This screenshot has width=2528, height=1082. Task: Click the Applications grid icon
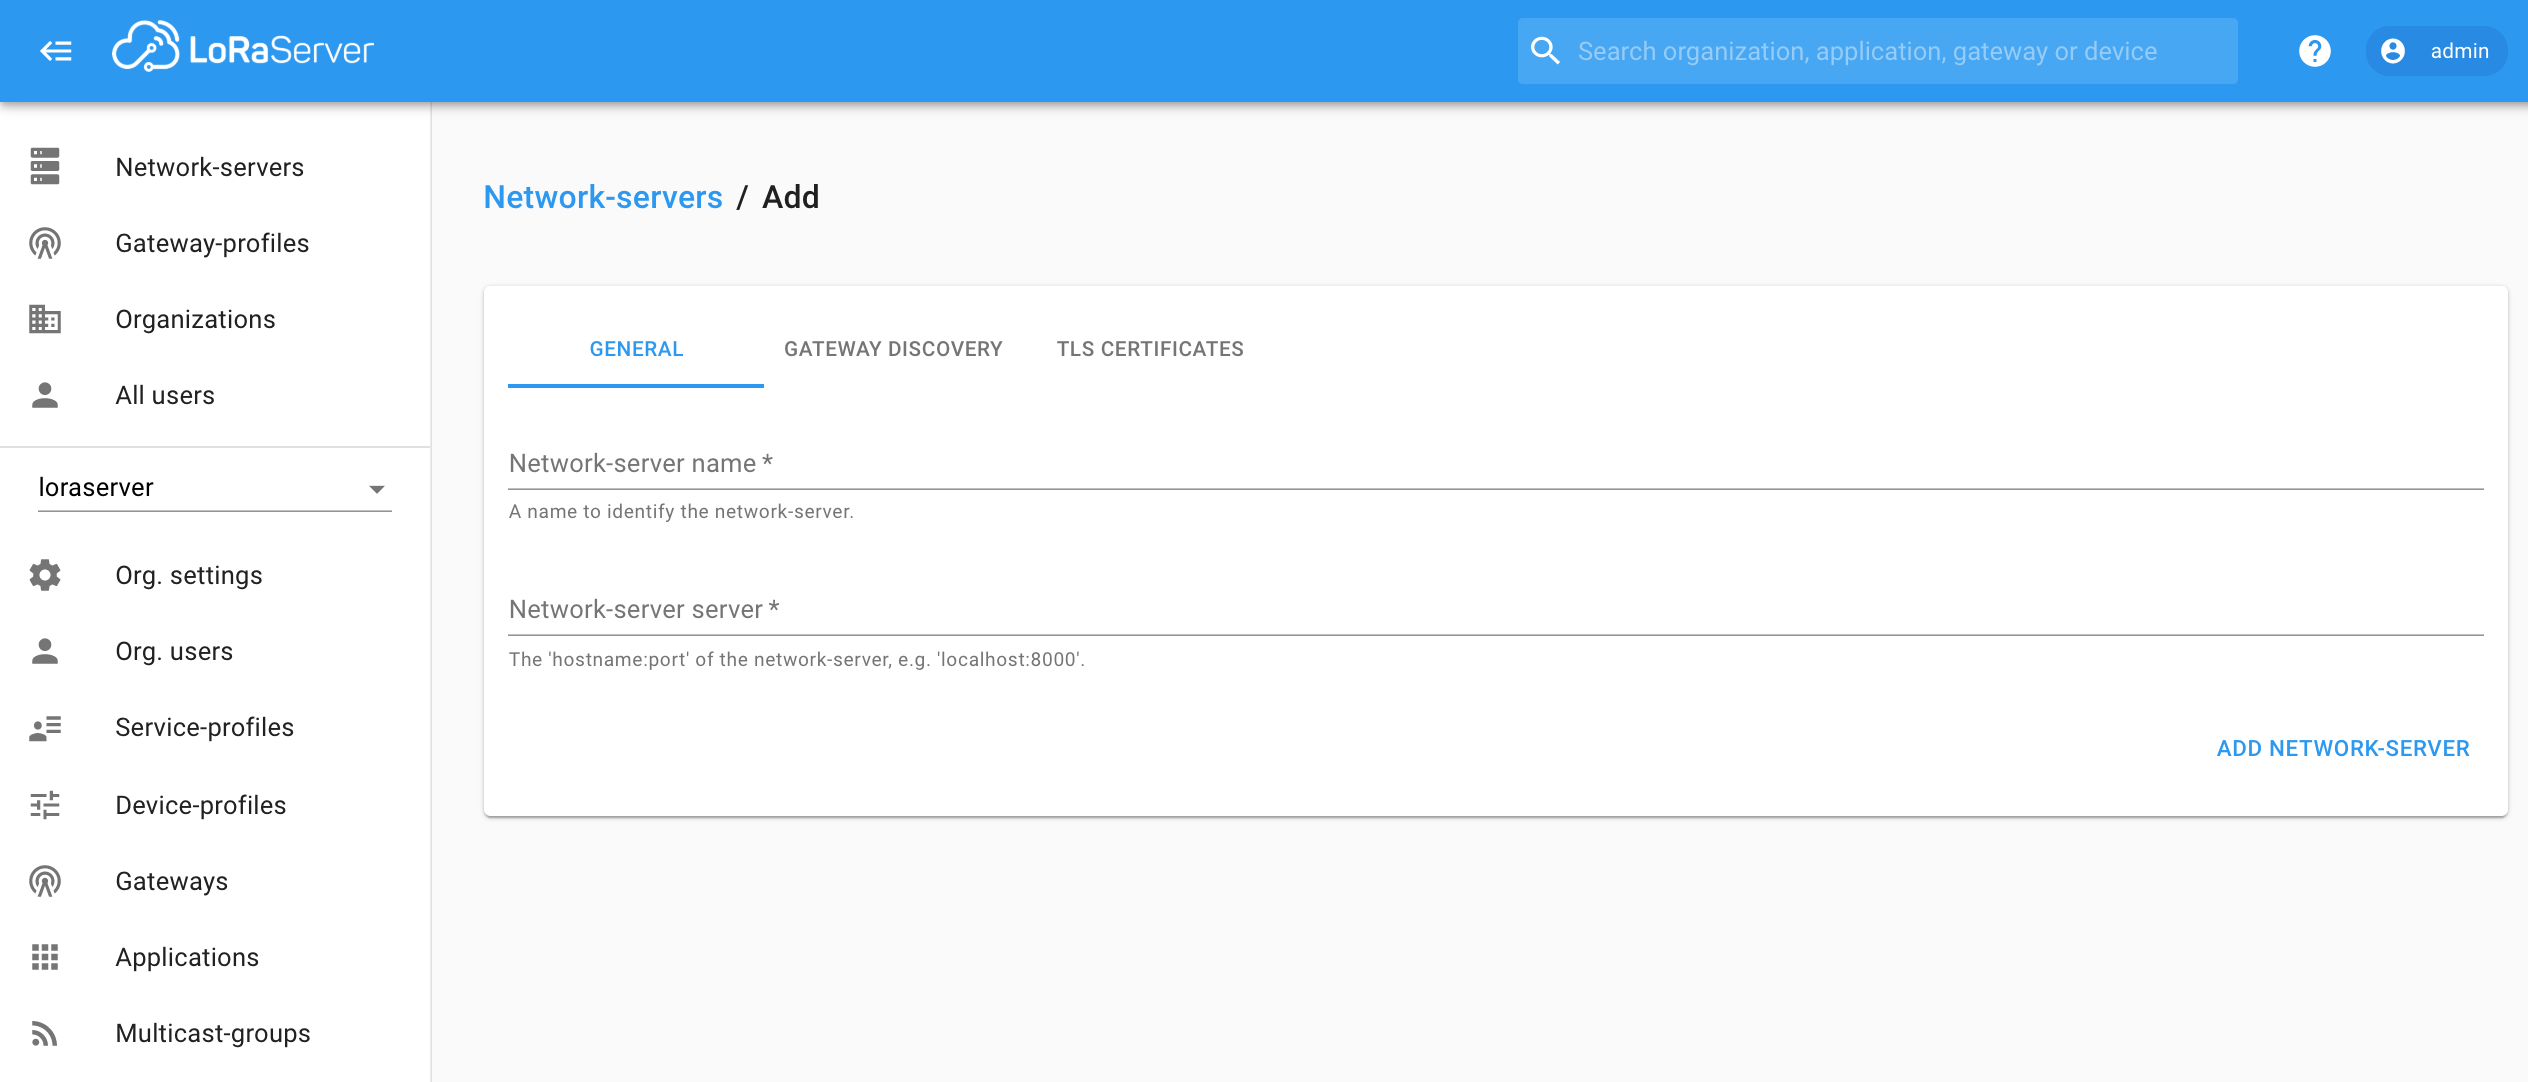point(44,958)
